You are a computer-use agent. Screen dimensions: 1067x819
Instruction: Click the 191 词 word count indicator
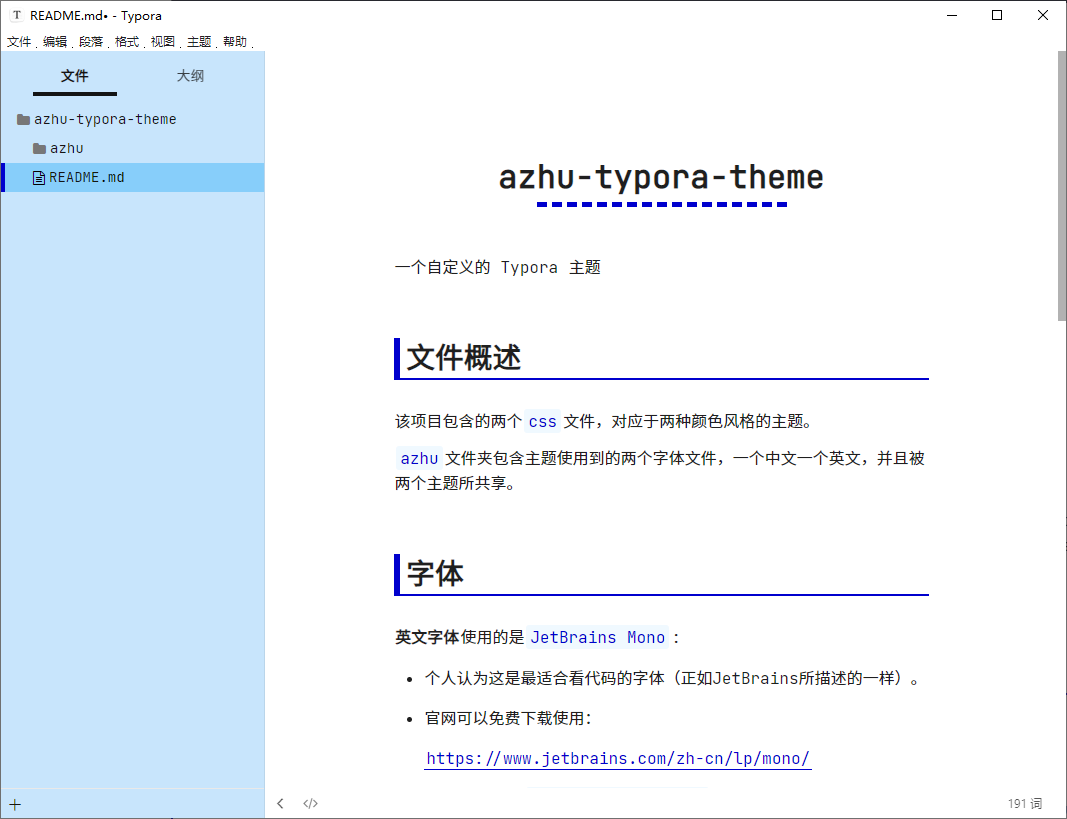(x=1024, y=802)
